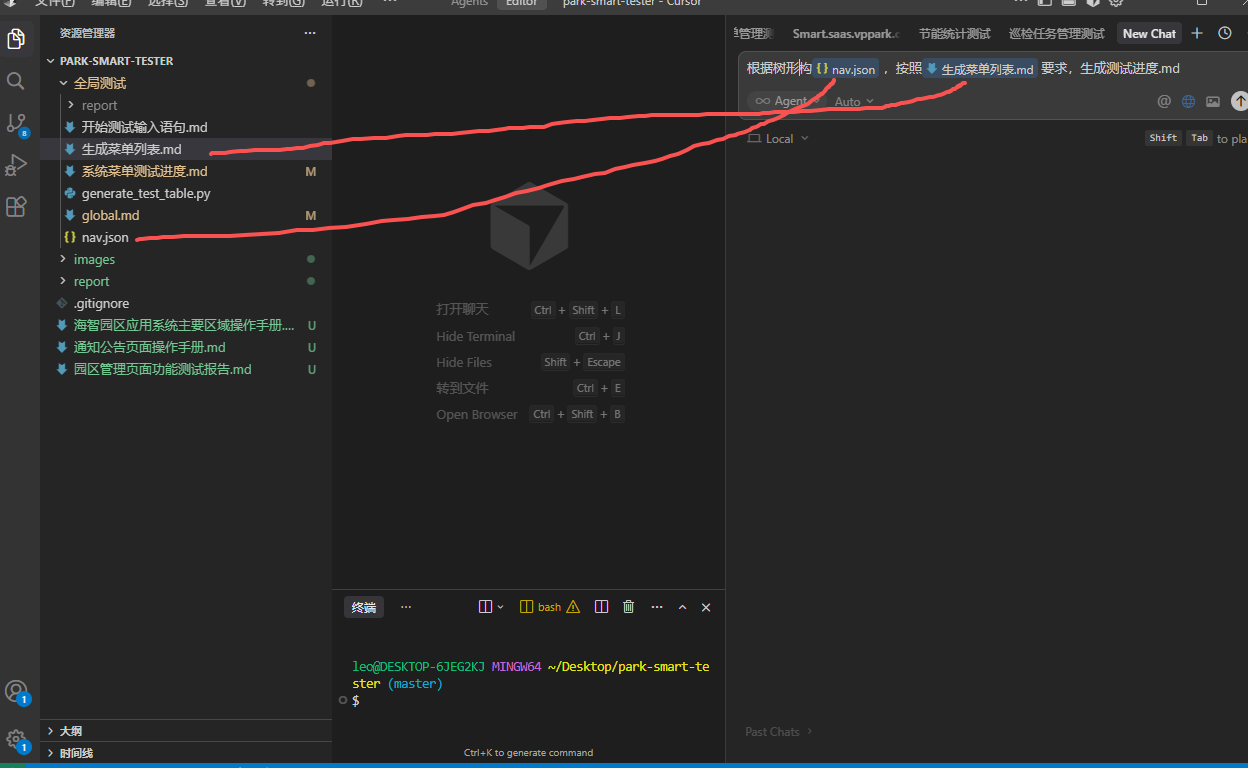Screen dimensions: 1248x768
Task: Click the trash icon to kill terminal
Action: pos(628,607)
